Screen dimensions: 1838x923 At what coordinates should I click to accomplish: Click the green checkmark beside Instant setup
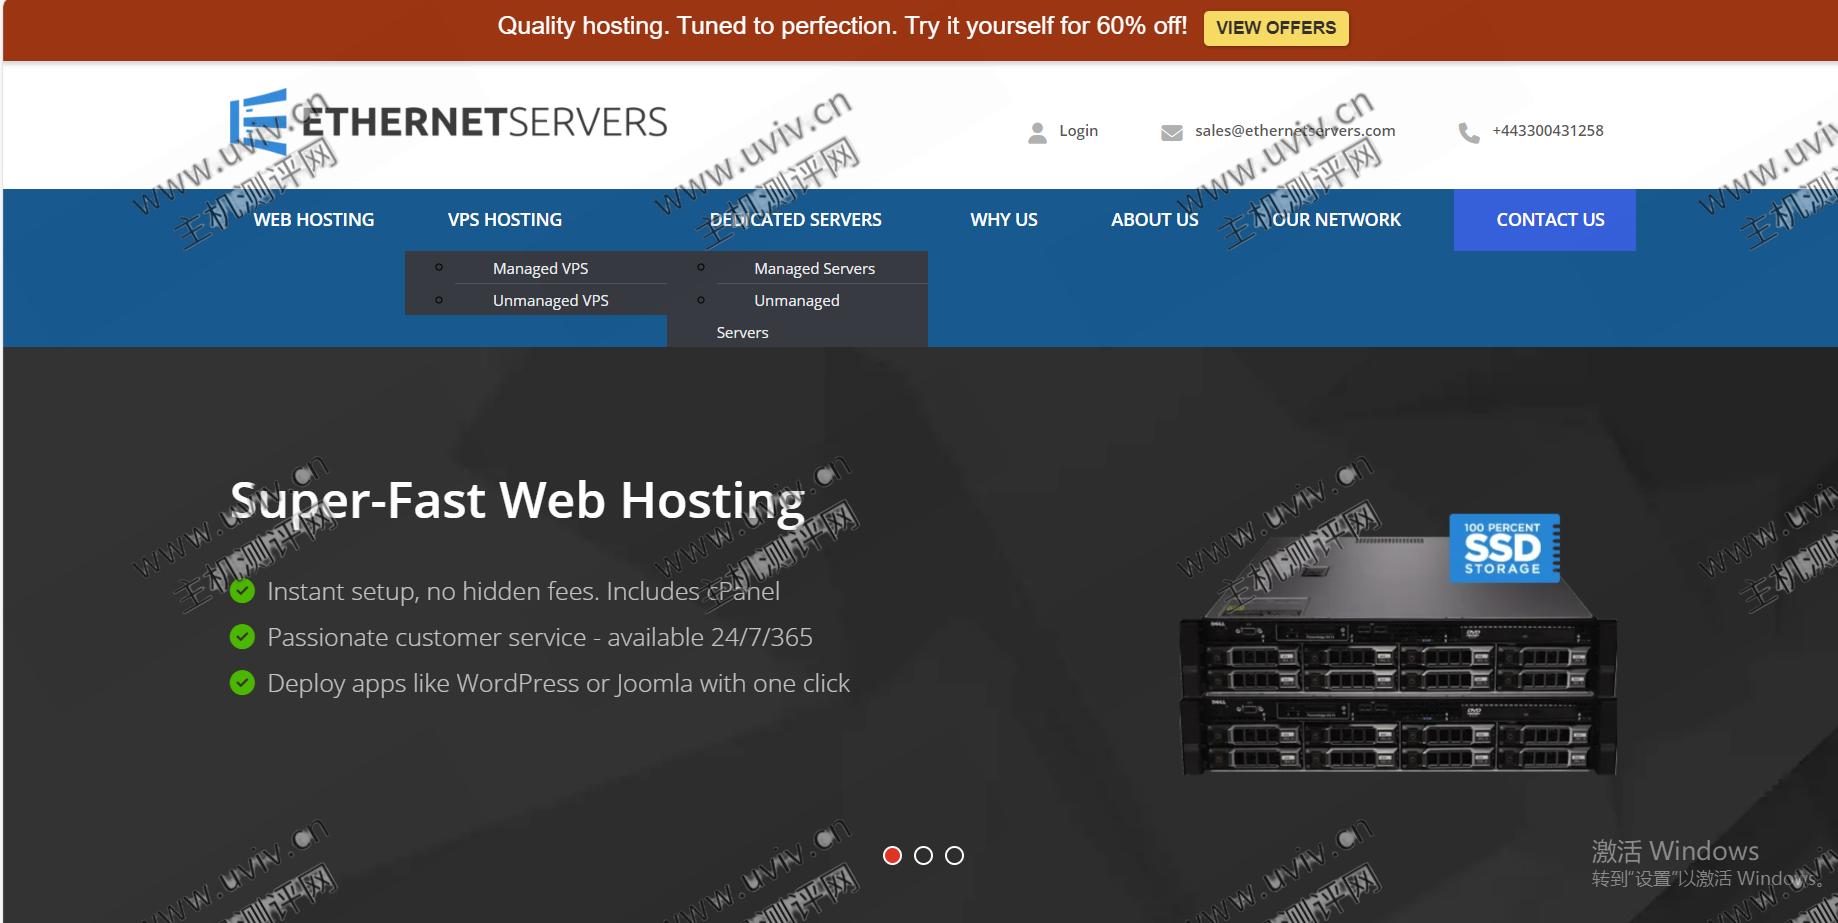[x=242, y=591]
